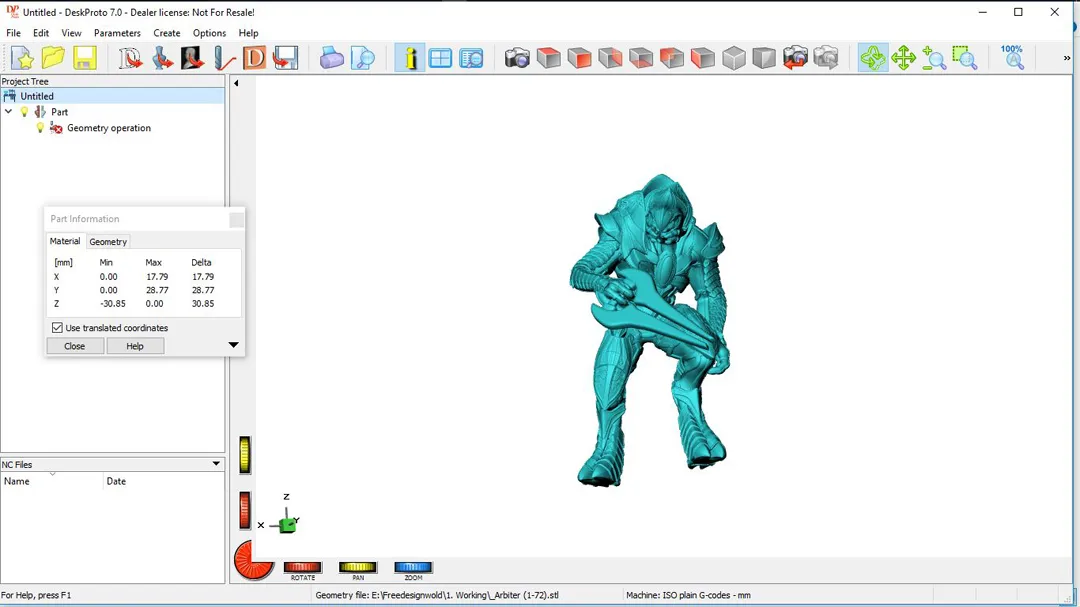The height and width of the screenshot is (607, 1080).
Task: Activate green four-arrow pan mode icon
Action: [x=903, y=58]
